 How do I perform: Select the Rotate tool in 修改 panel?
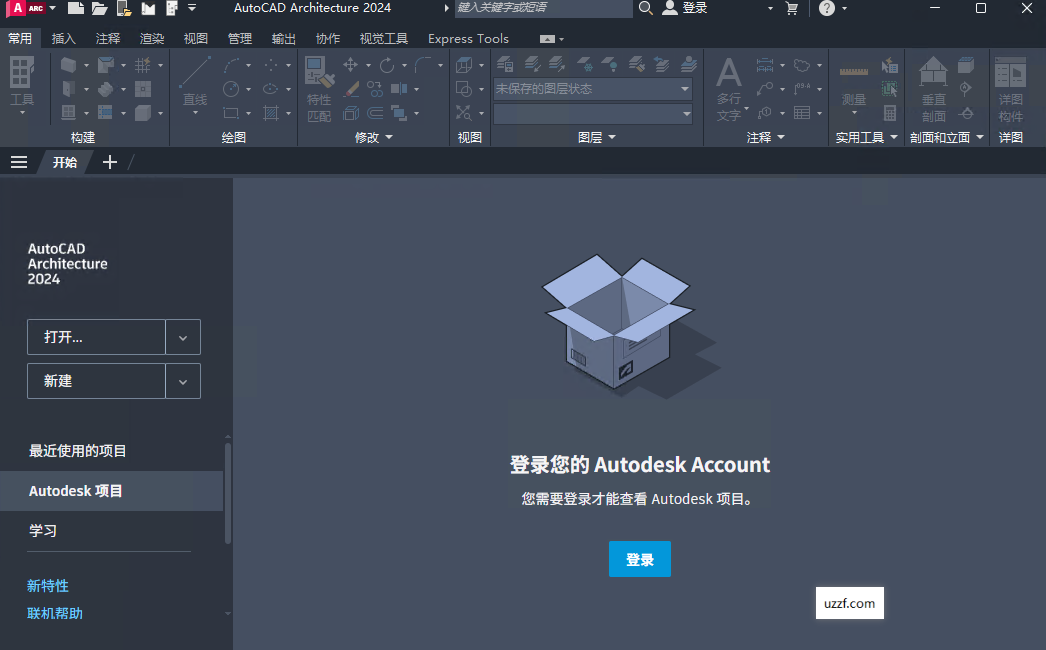[388, 64]
